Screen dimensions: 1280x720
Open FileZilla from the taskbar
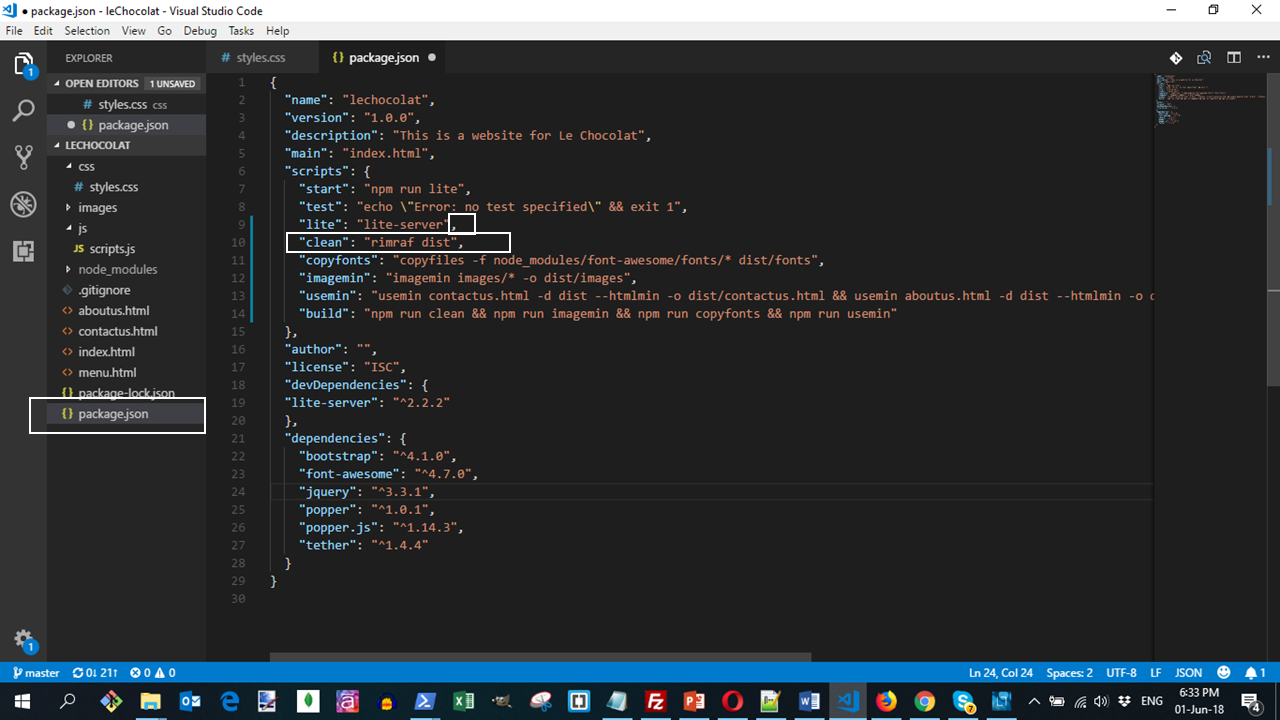tap(656, 701)
